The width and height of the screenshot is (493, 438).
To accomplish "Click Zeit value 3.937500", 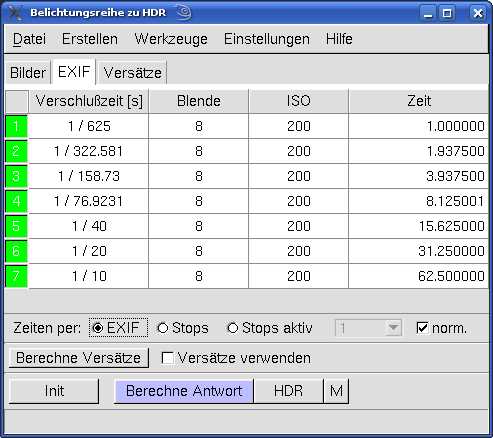I will 419,176.
